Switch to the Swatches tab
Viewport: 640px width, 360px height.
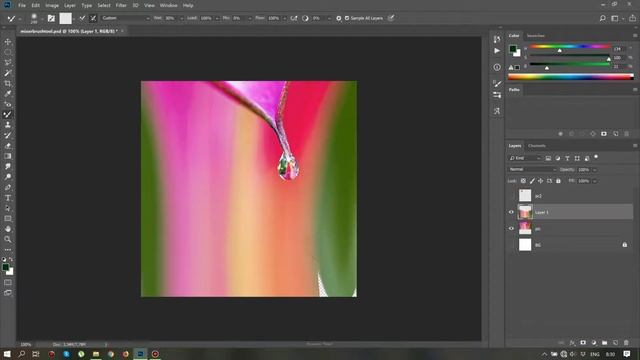point(536,36)
